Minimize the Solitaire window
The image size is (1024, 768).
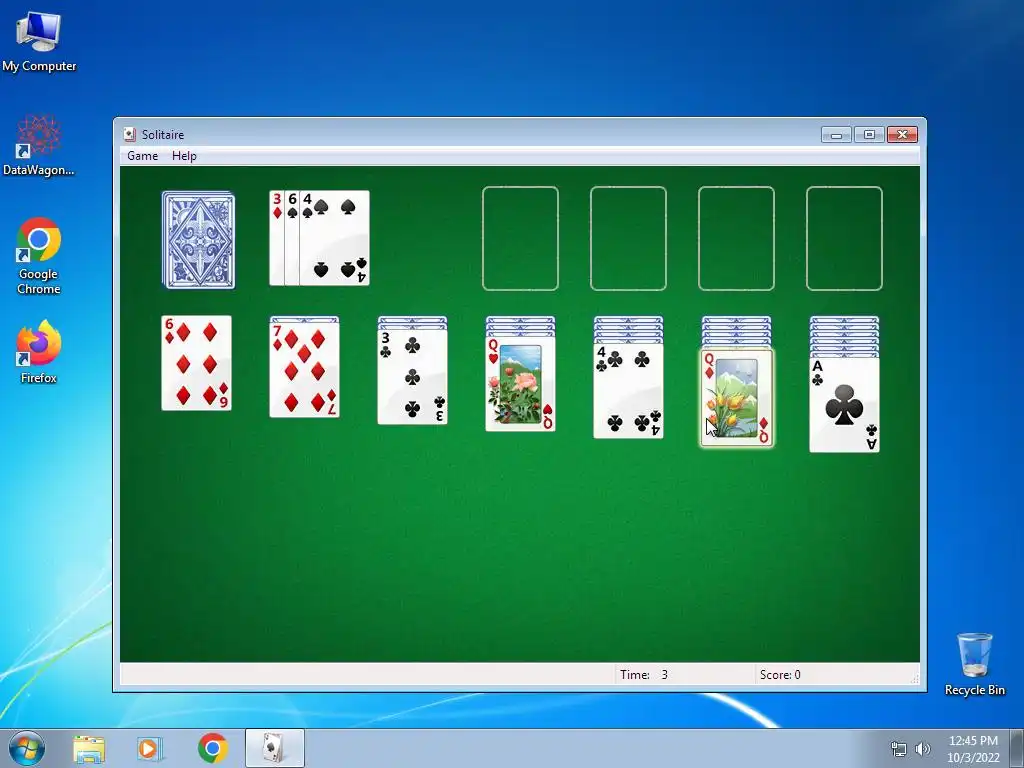pos(837,135)
